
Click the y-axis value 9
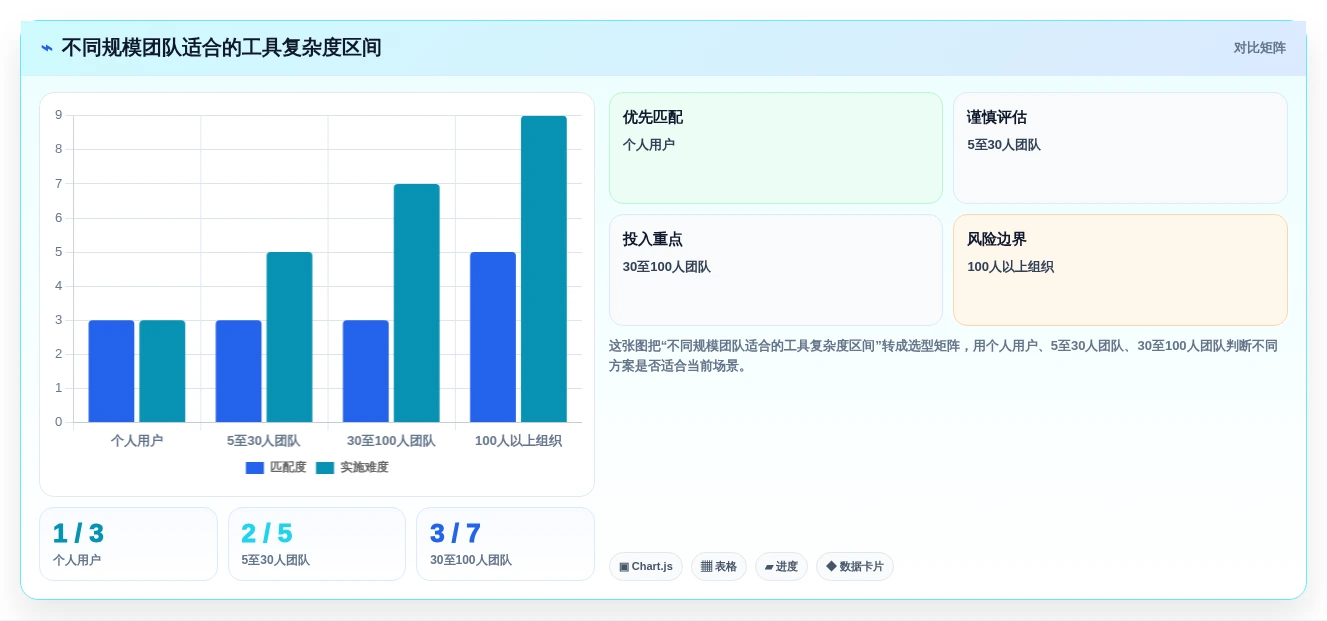59,115
